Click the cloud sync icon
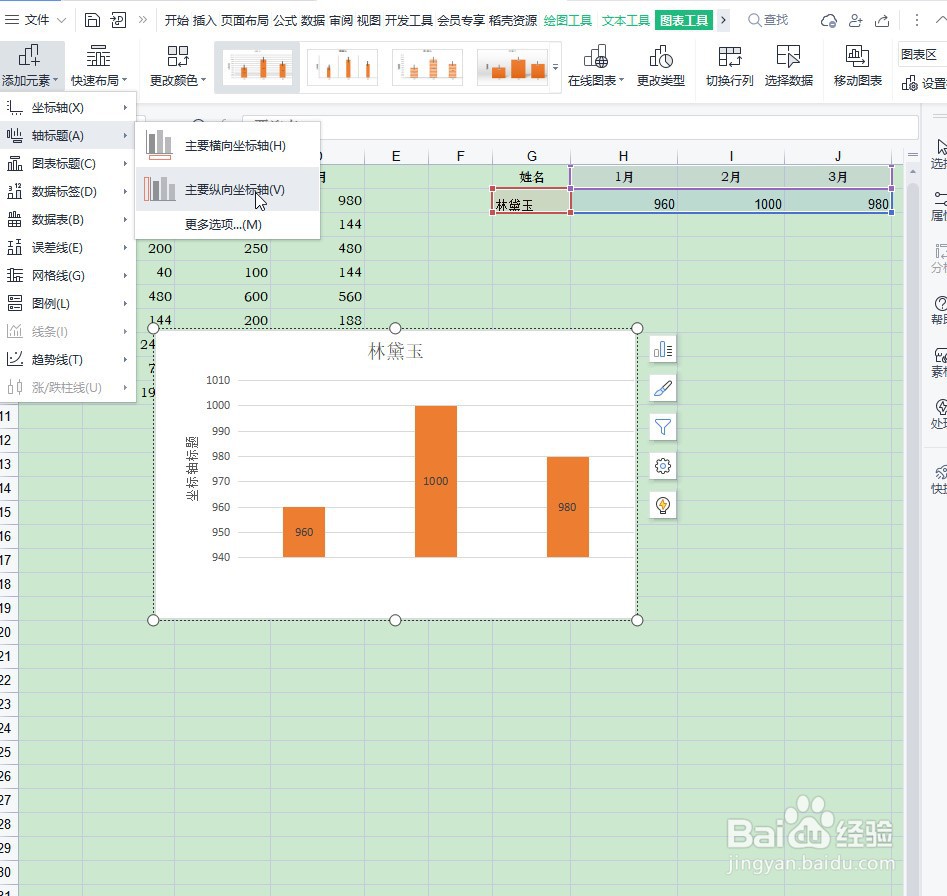The width and height of the screenshot is (947, 896). tap(829, 21)
